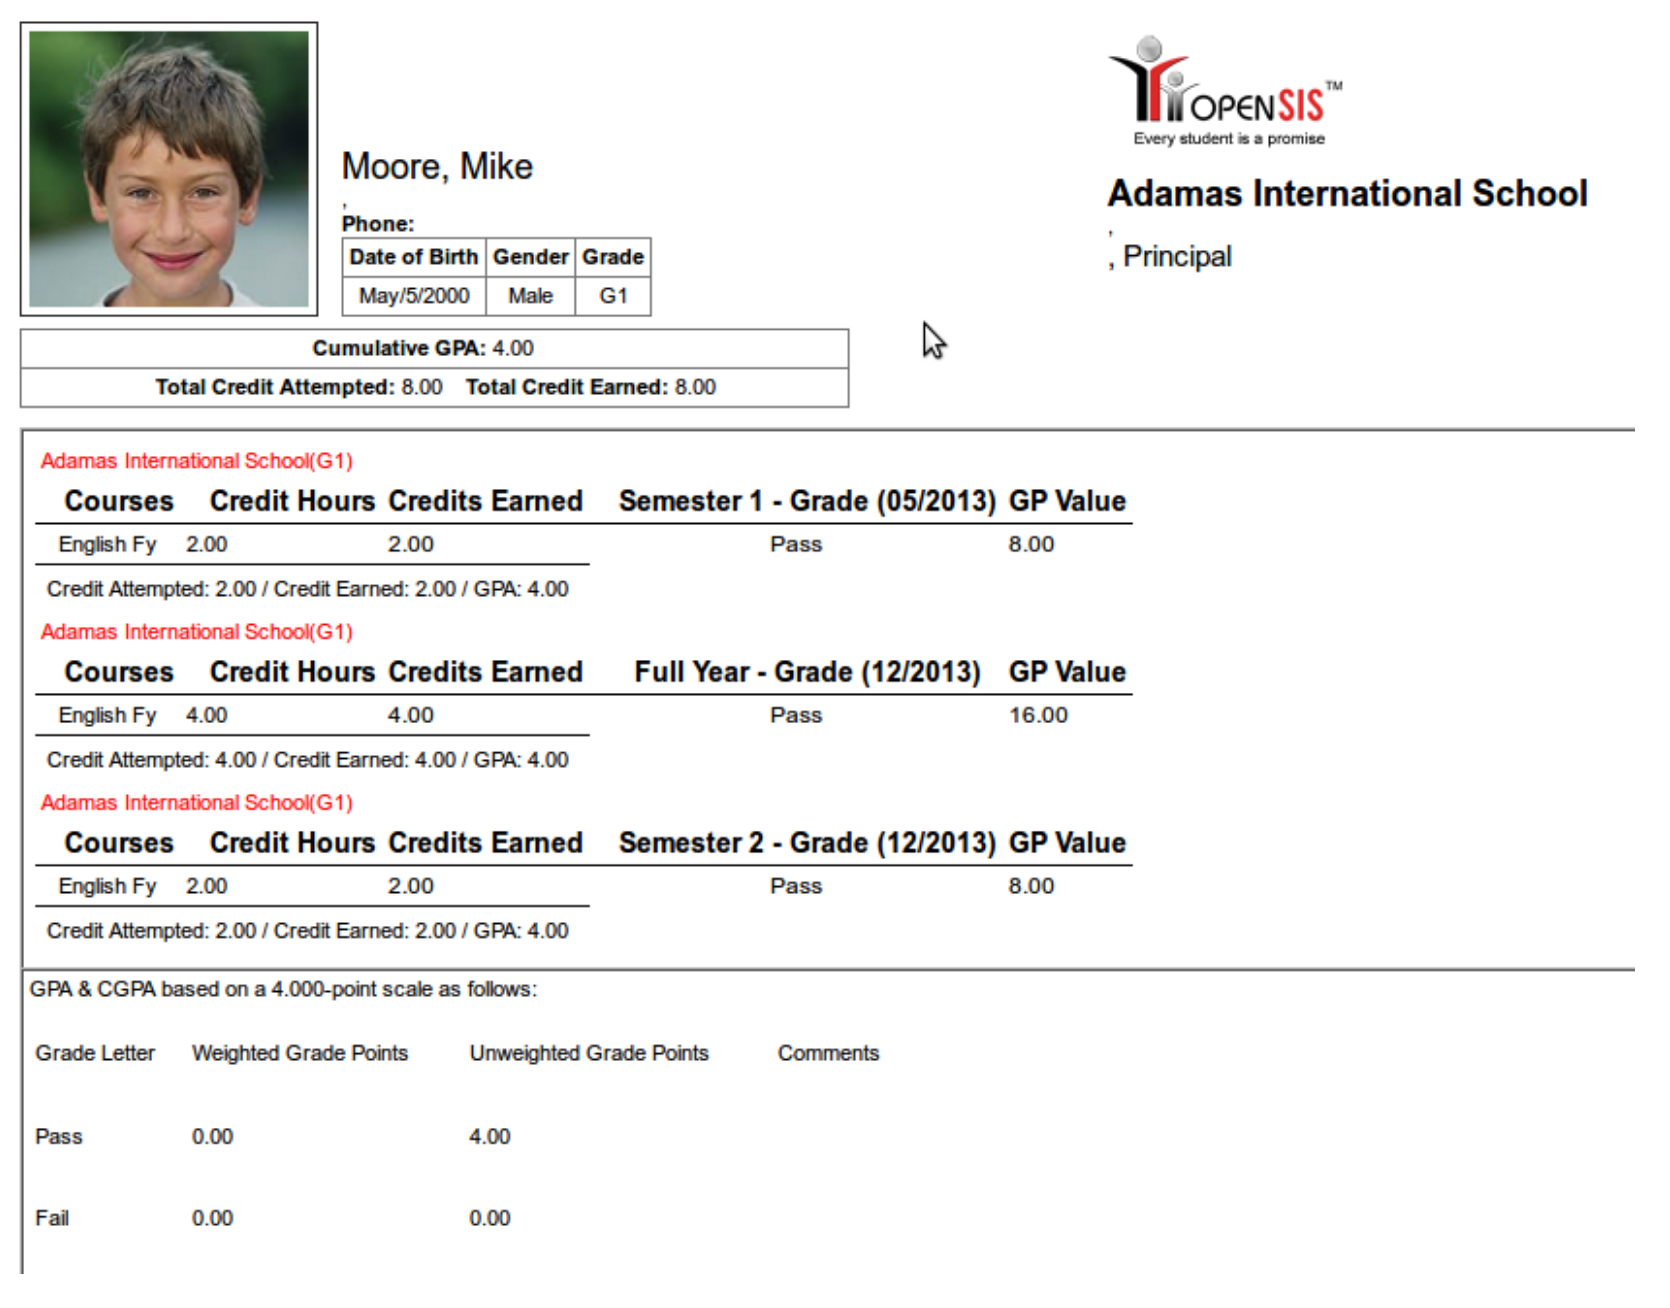Click Mike Moore's student photo
The height and width of the screenshot is (1308, 1670).
point(169,169)
